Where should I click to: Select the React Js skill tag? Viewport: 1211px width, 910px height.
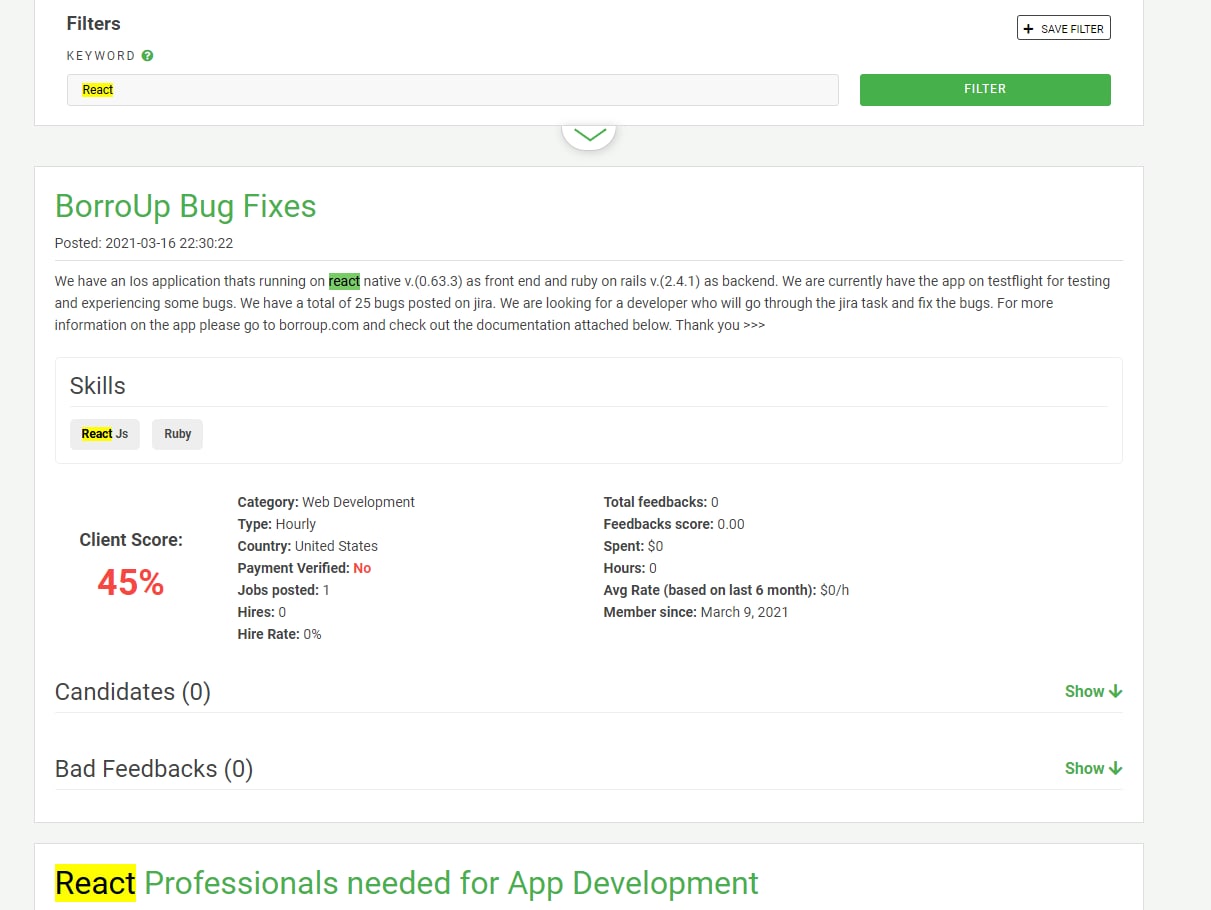coord(105,434)
